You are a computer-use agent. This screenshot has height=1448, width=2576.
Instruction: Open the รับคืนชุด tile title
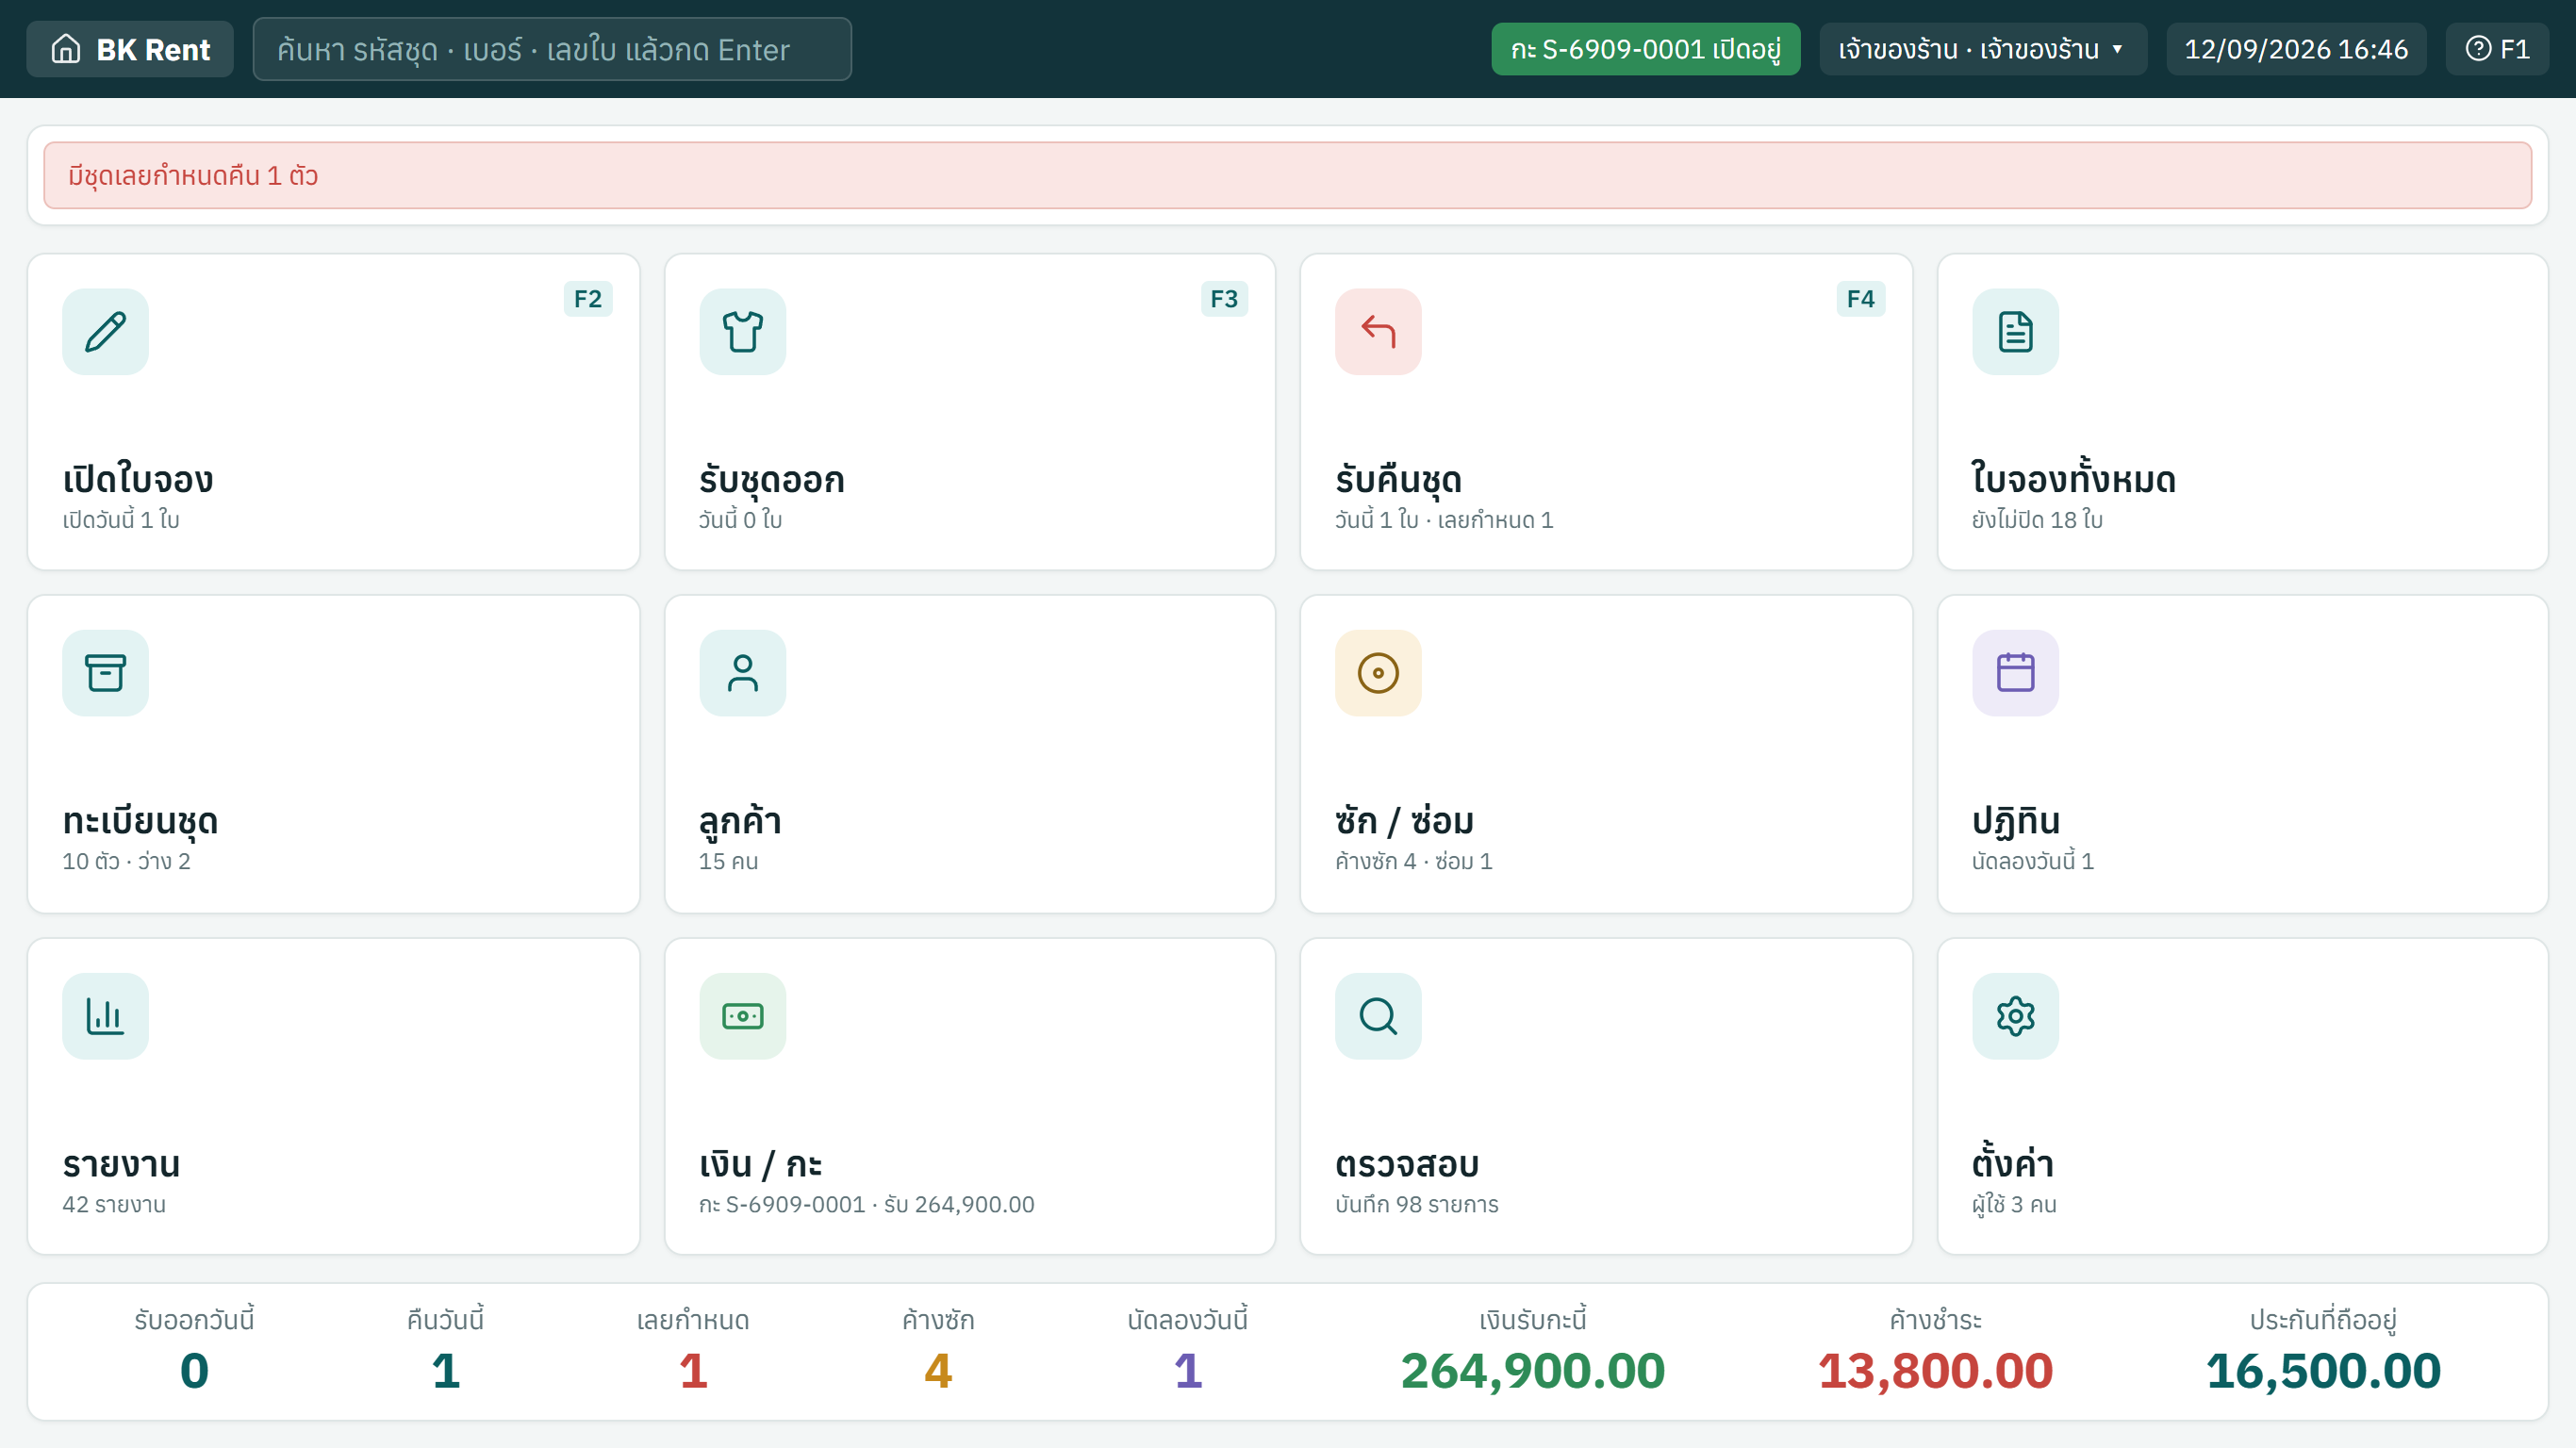pos(1398,480)
